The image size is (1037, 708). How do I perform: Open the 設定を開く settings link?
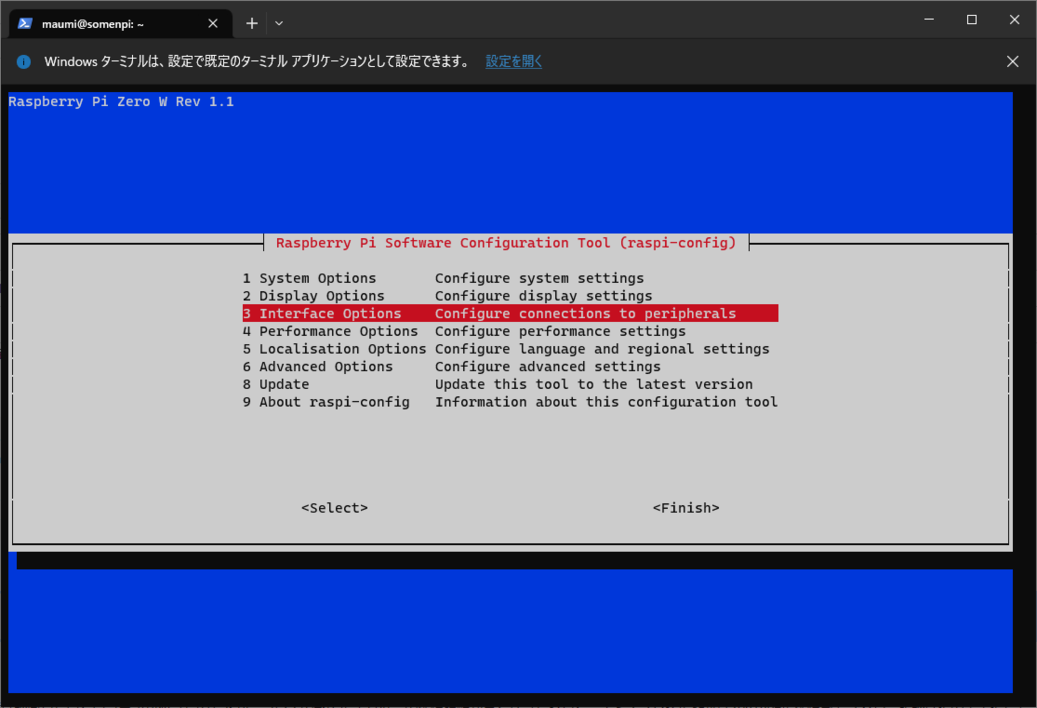(x=514, y=61)
